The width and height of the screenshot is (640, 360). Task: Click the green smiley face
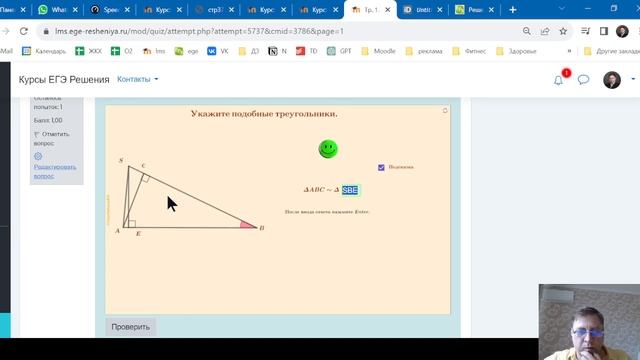[328, 149]
